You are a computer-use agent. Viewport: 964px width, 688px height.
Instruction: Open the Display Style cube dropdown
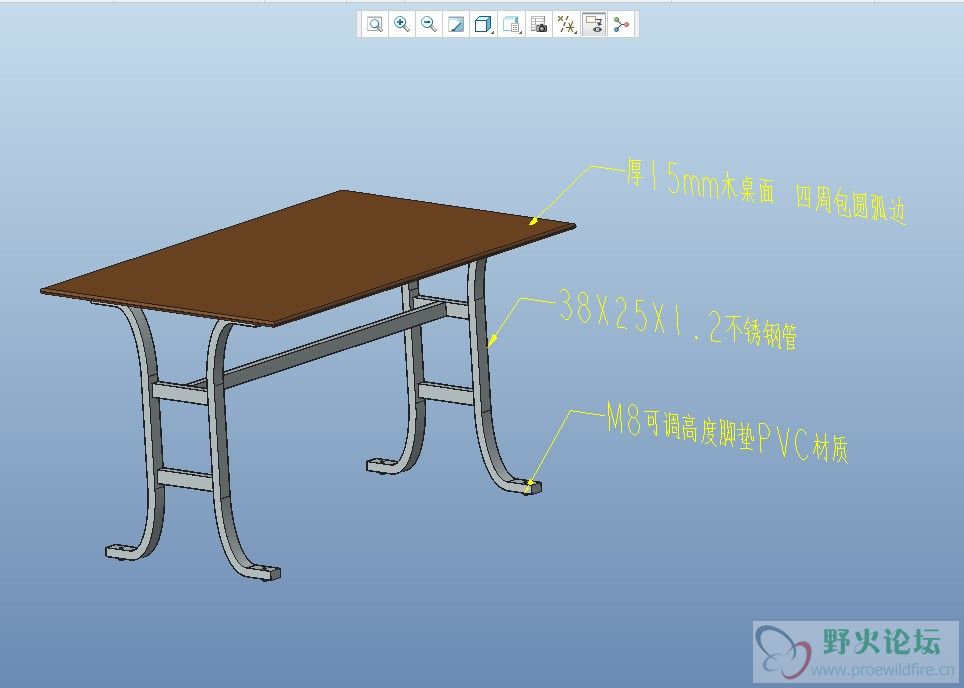(483, 25)
